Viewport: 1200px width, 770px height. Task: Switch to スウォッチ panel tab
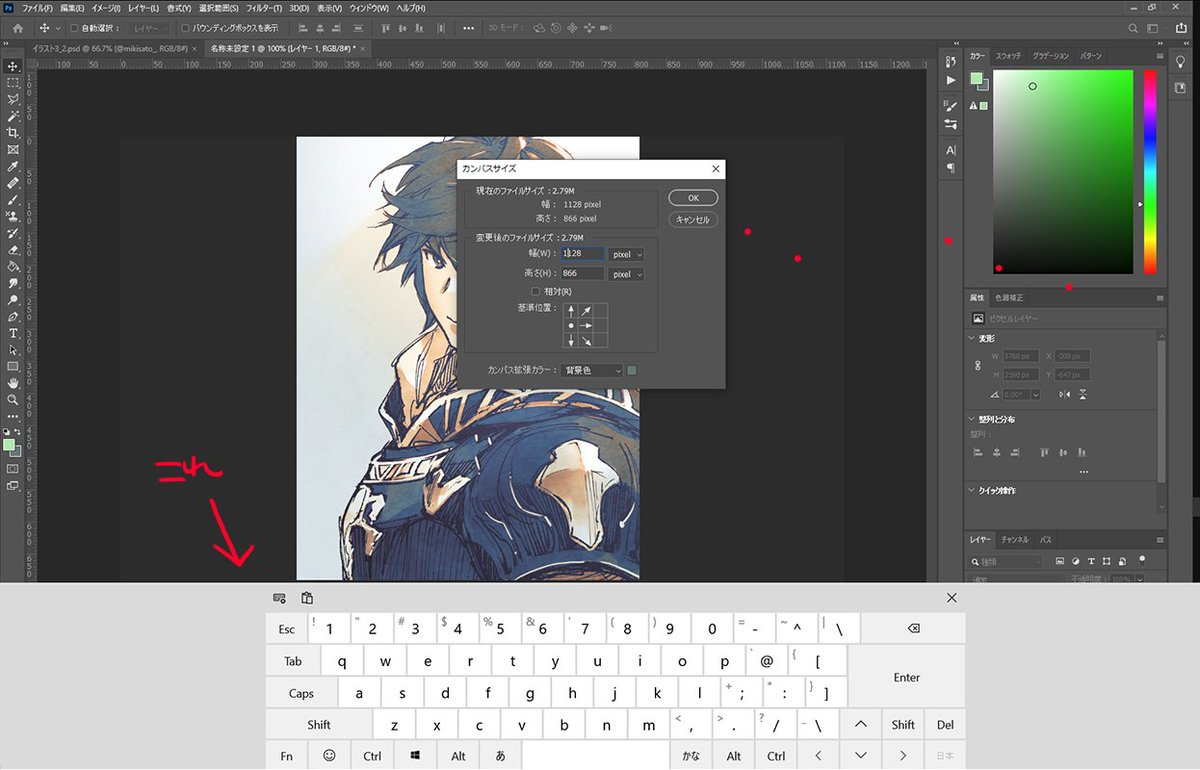pos(1008,56)
